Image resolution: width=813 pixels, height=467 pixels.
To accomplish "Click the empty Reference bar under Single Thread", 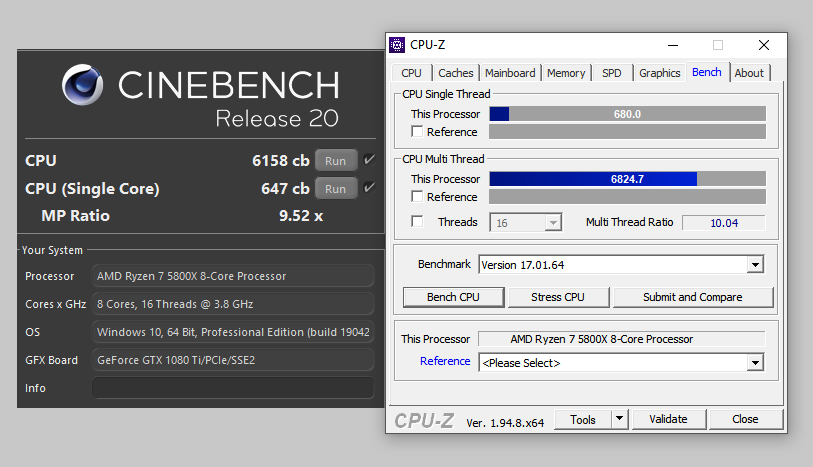I will coord(627,132).
